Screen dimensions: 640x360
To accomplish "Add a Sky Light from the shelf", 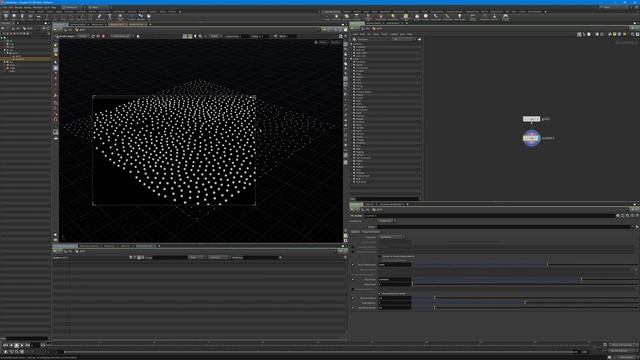I will coord(417,17).
